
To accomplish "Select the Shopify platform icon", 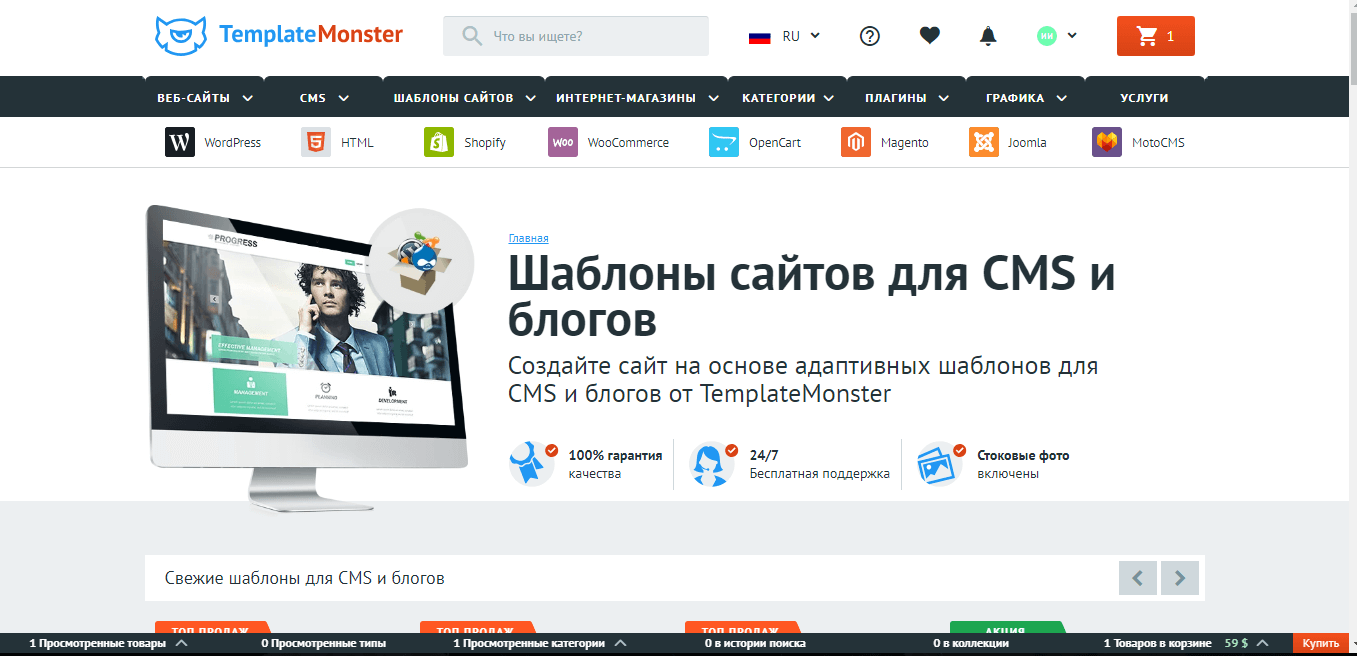I will [439, 142].
